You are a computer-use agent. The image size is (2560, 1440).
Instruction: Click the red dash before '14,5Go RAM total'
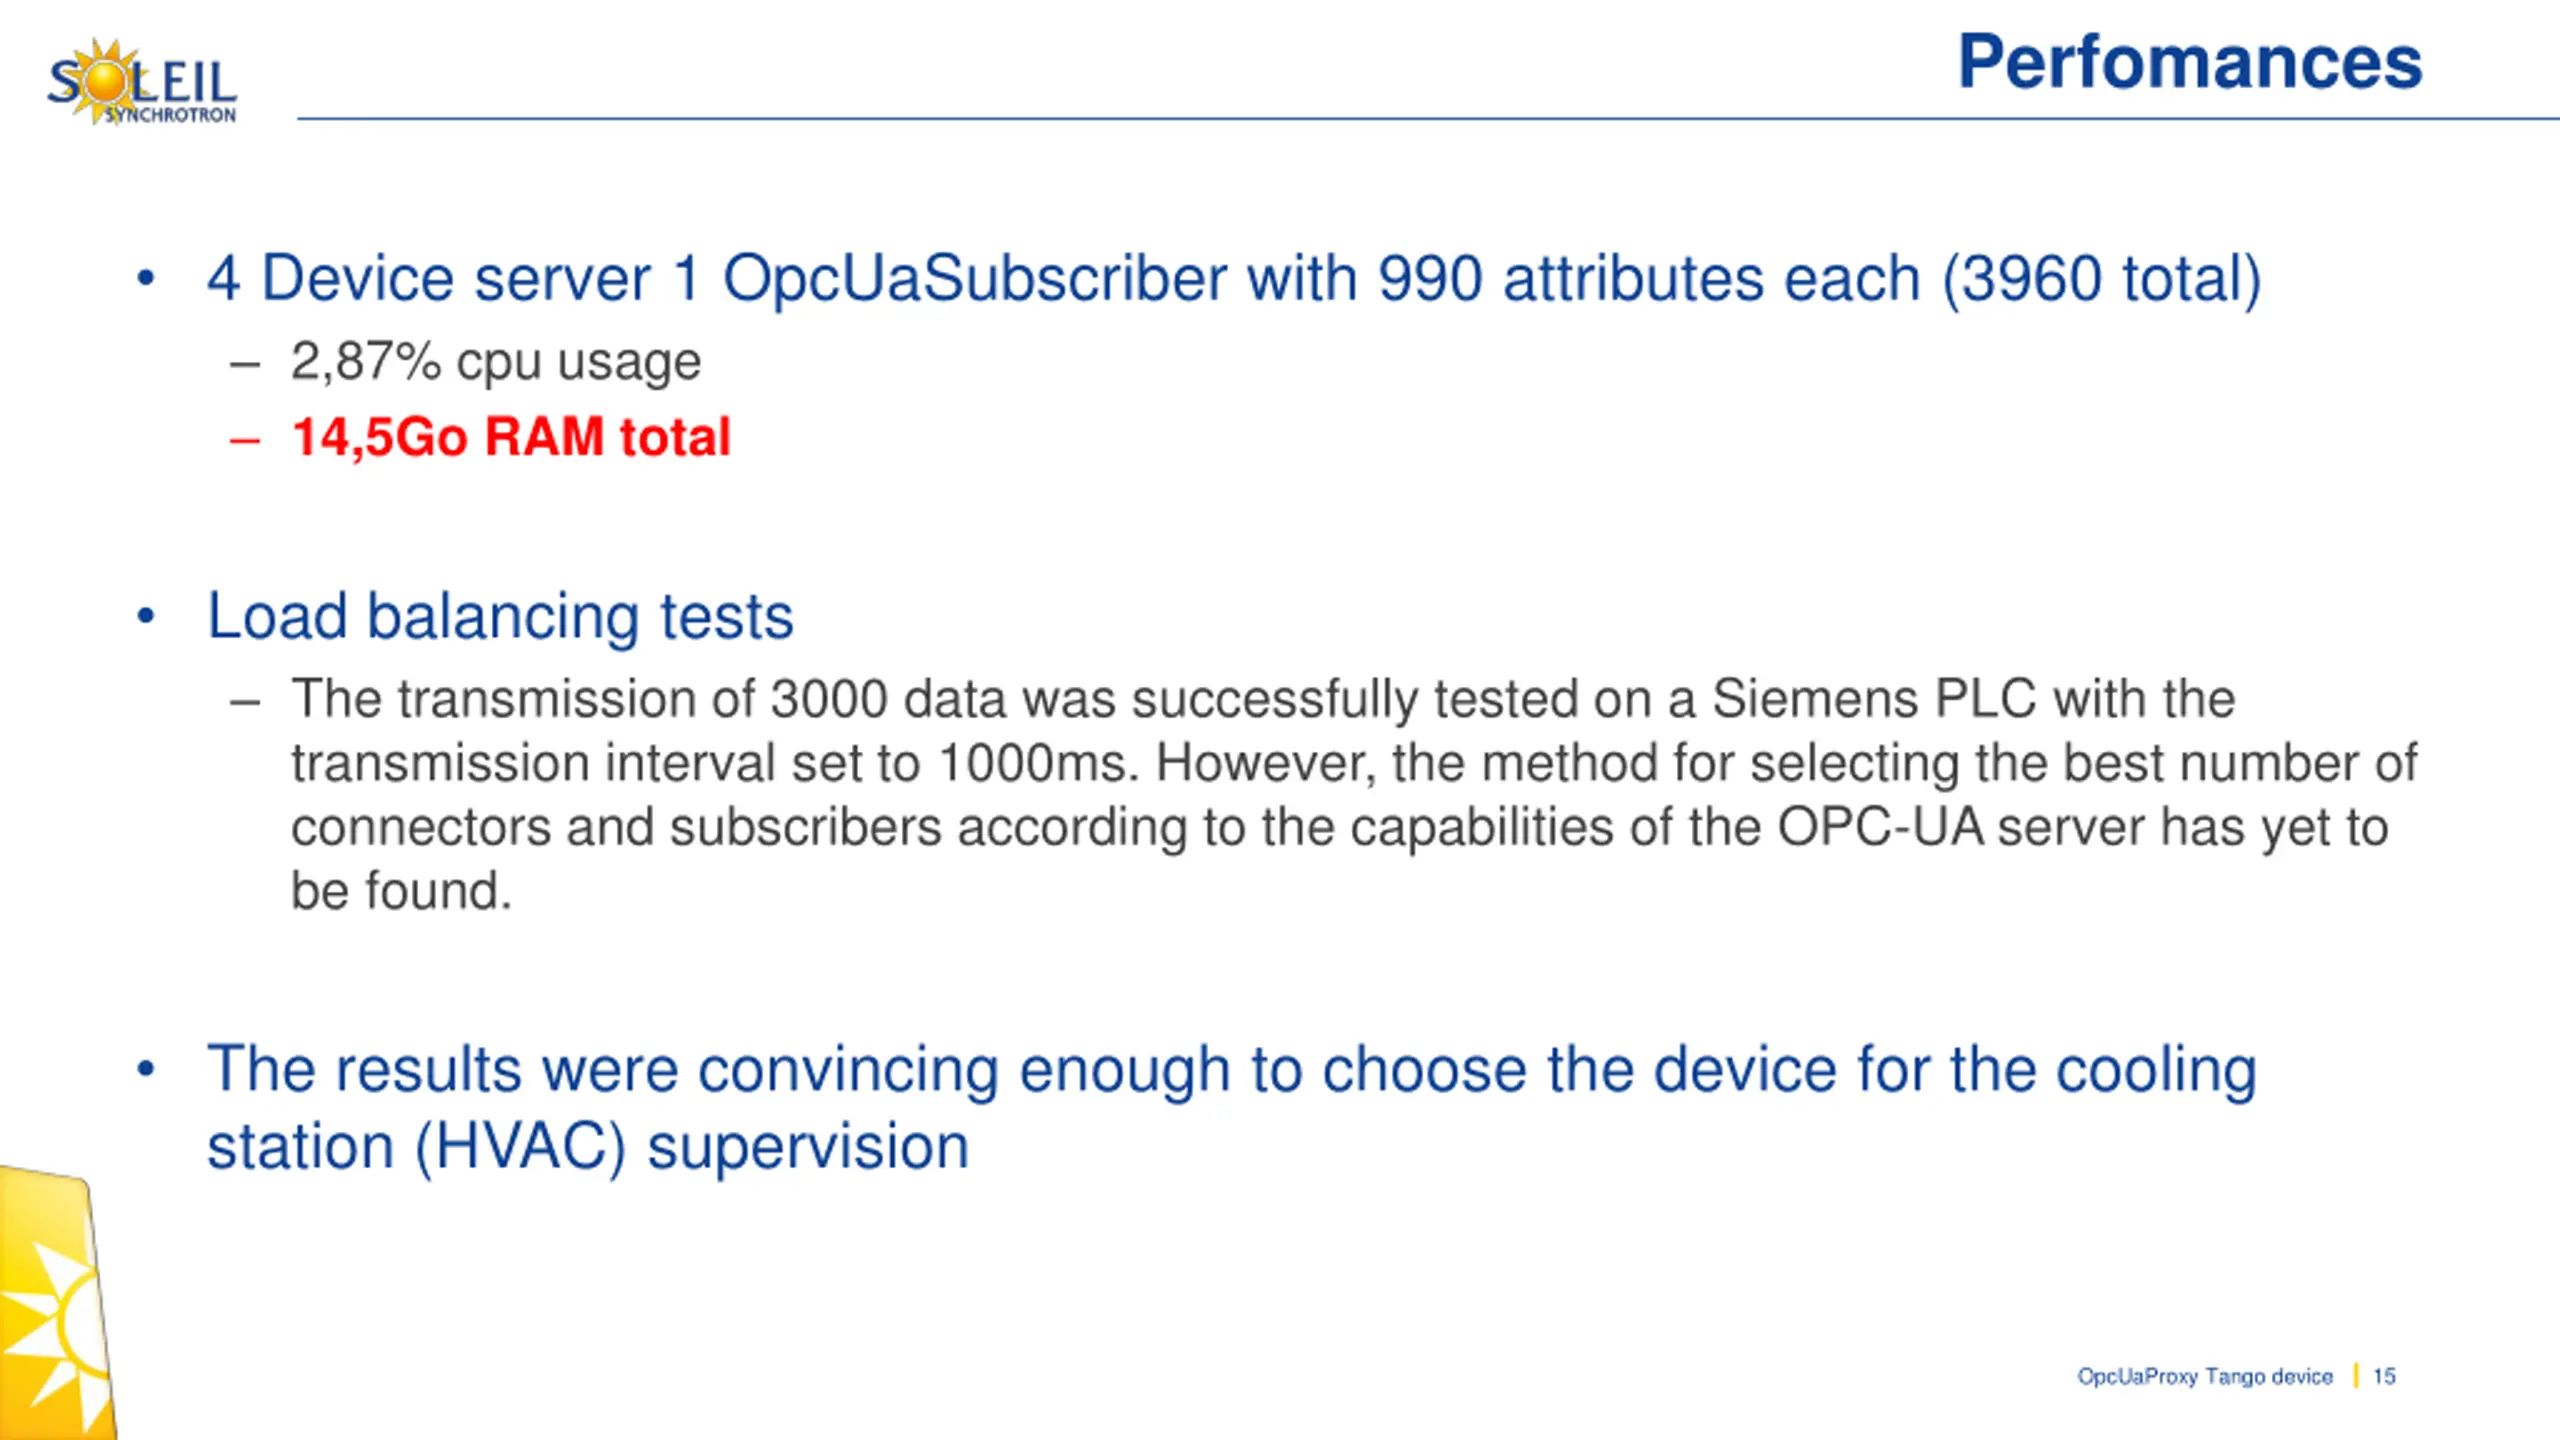tap(245, 439)
